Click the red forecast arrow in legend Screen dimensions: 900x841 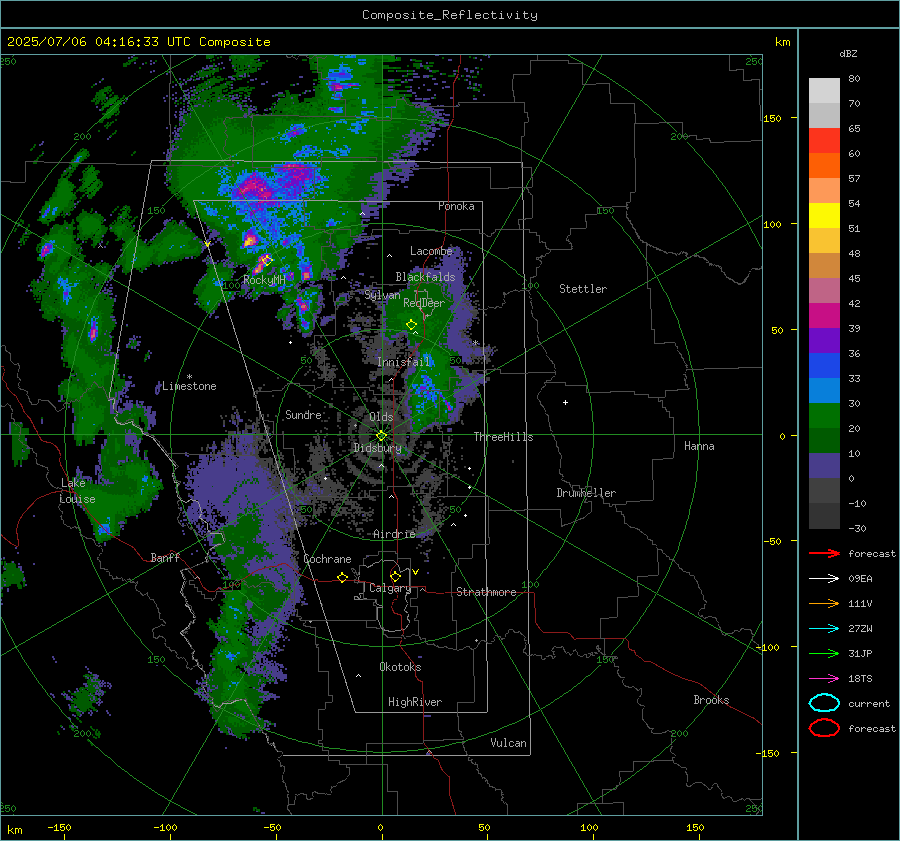(x=824, y=553)
